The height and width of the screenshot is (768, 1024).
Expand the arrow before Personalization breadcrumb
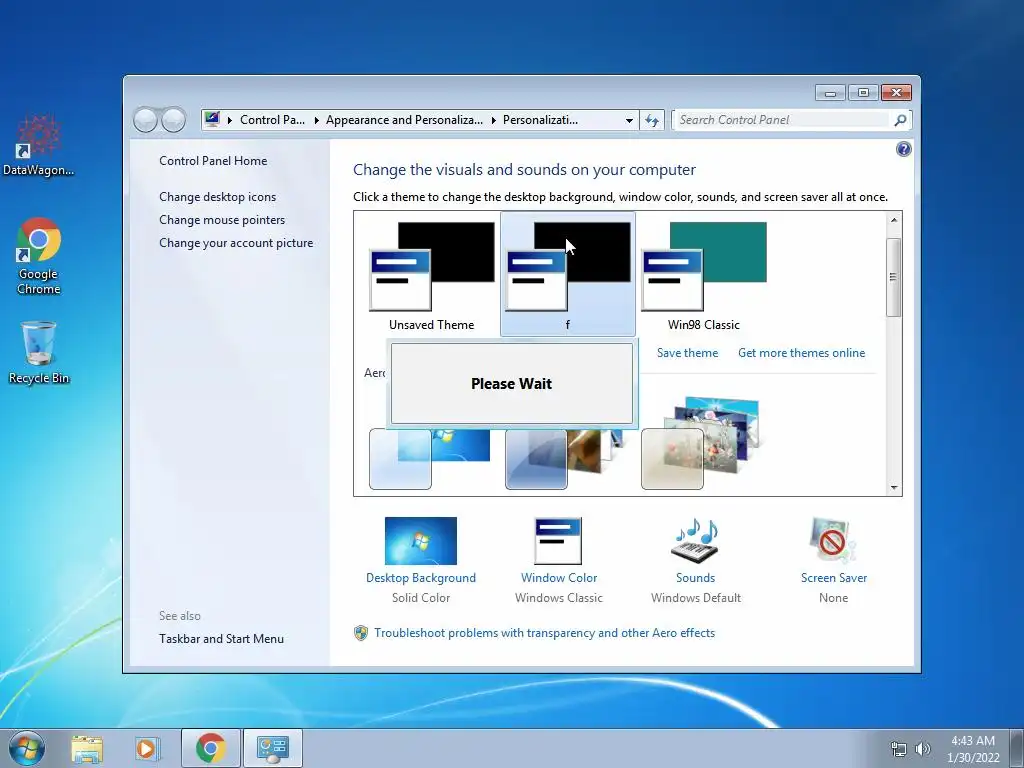pyautogui.click(x=493, y=120)
